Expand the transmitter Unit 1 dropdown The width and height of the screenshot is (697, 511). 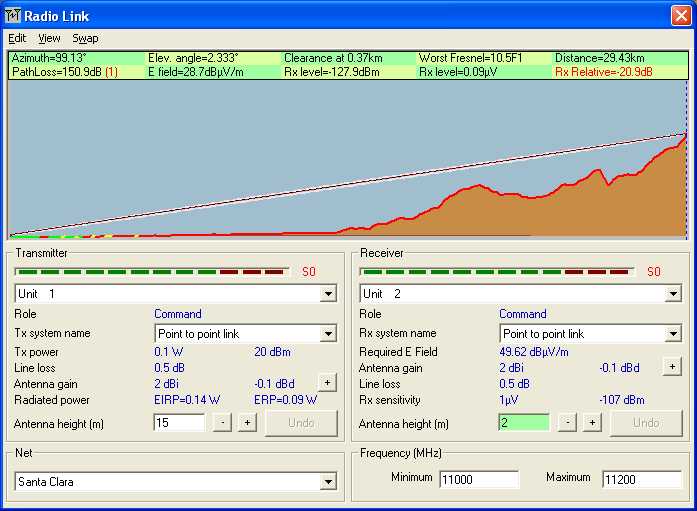tap(327, 294)
